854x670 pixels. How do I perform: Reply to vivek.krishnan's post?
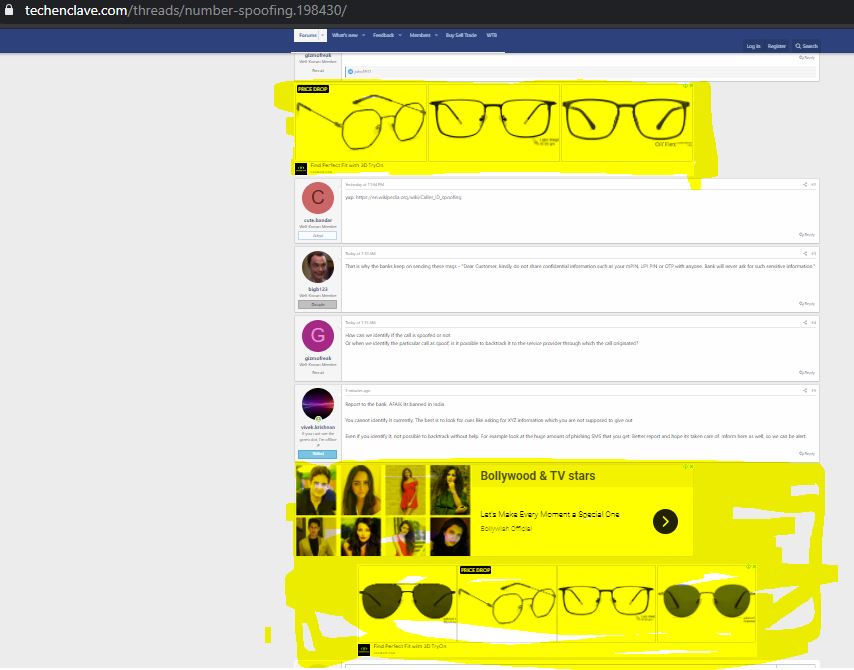point(807,454)
